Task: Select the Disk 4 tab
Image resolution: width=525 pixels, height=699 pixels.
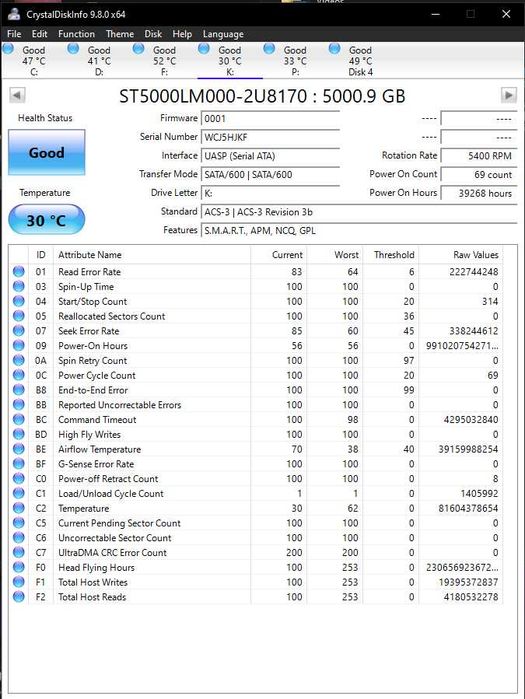Action: point(360,61)
